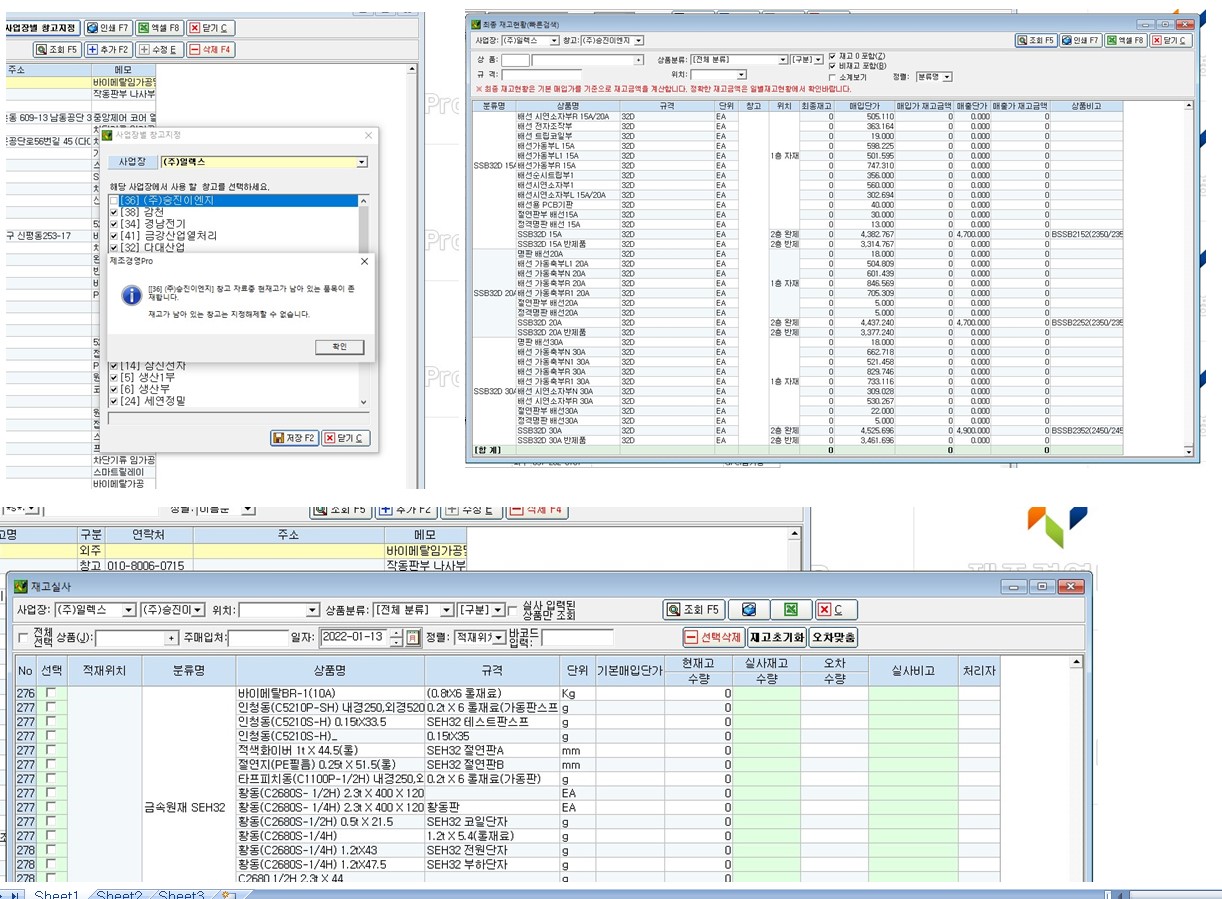
Task: Click 엑셀 F8 in 최종 재고현황 window
Action: [x=1126, y=41]
